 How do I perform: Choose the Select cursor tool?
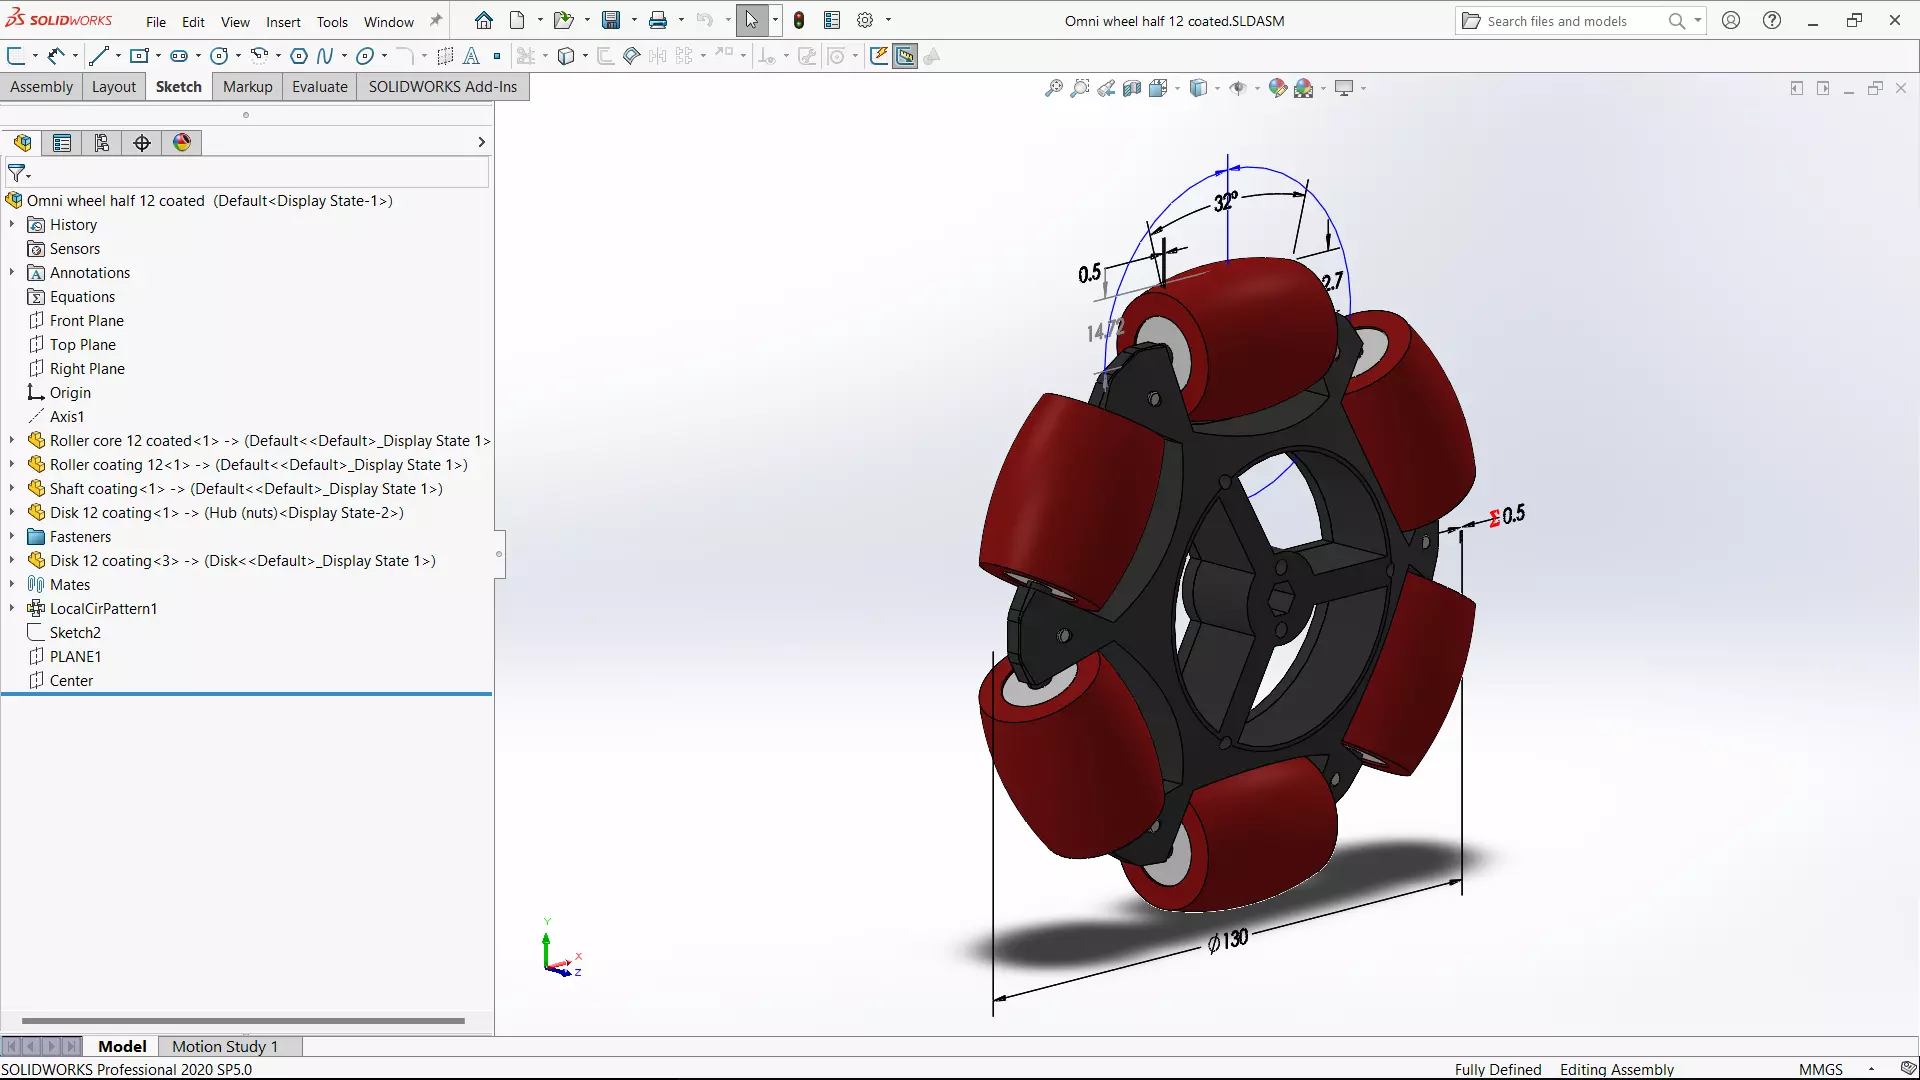tap(752, 20)
